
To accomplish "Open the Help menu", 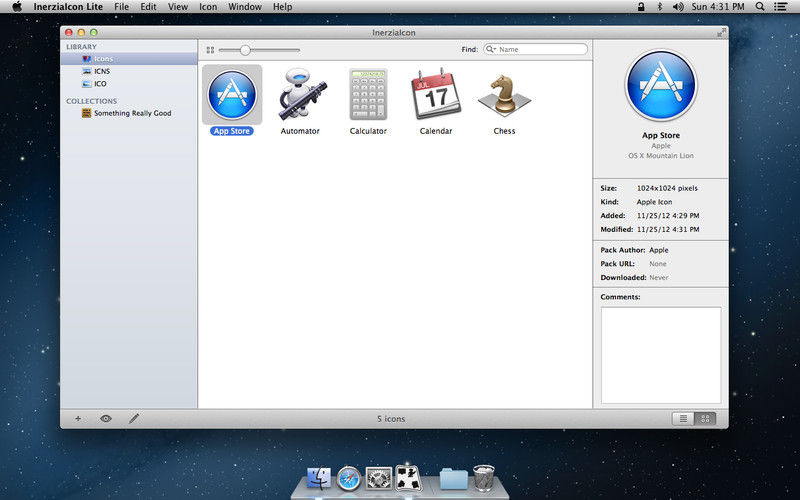I will (282, 7).
